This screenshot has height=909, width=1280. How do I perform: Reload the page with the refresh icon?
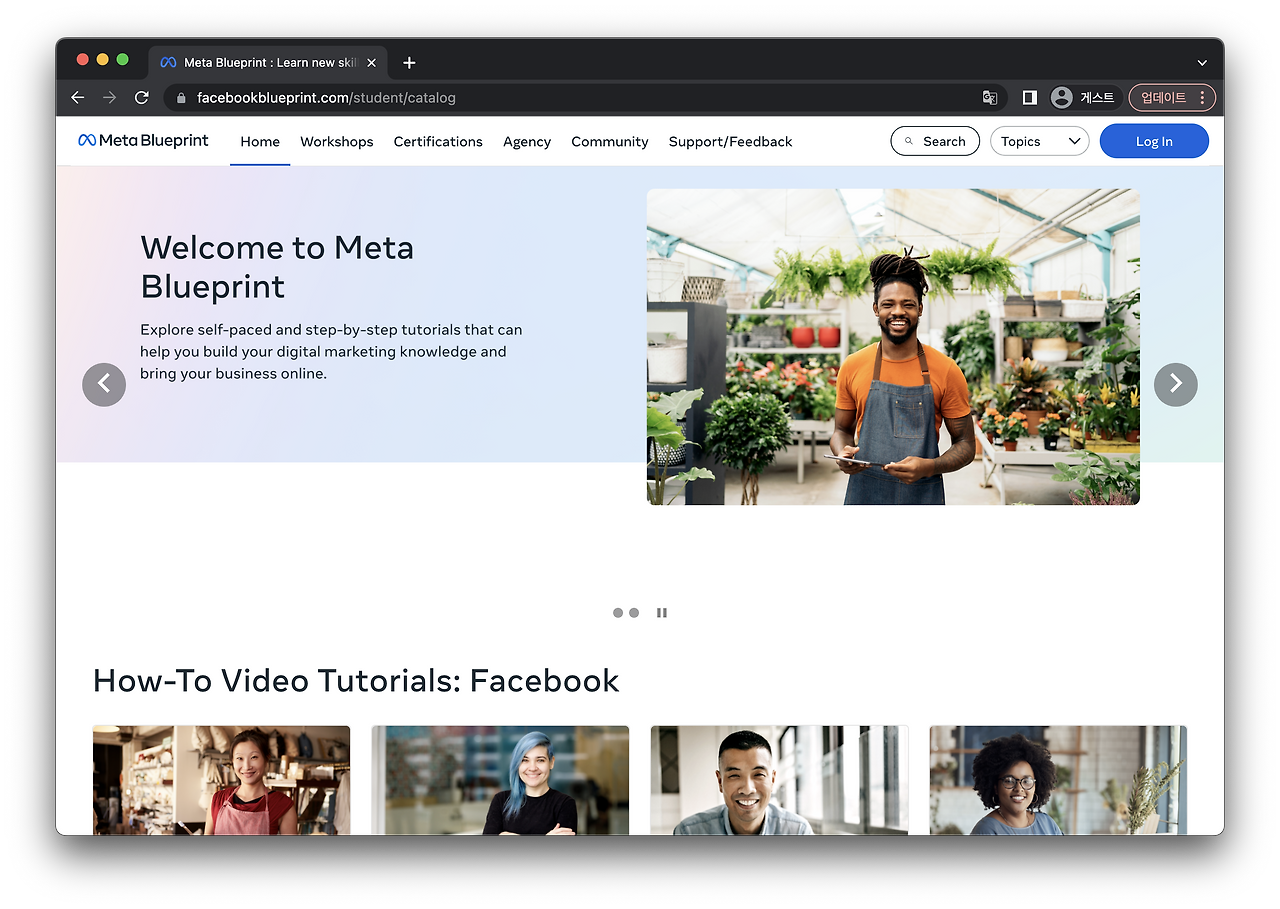[142, 97]
